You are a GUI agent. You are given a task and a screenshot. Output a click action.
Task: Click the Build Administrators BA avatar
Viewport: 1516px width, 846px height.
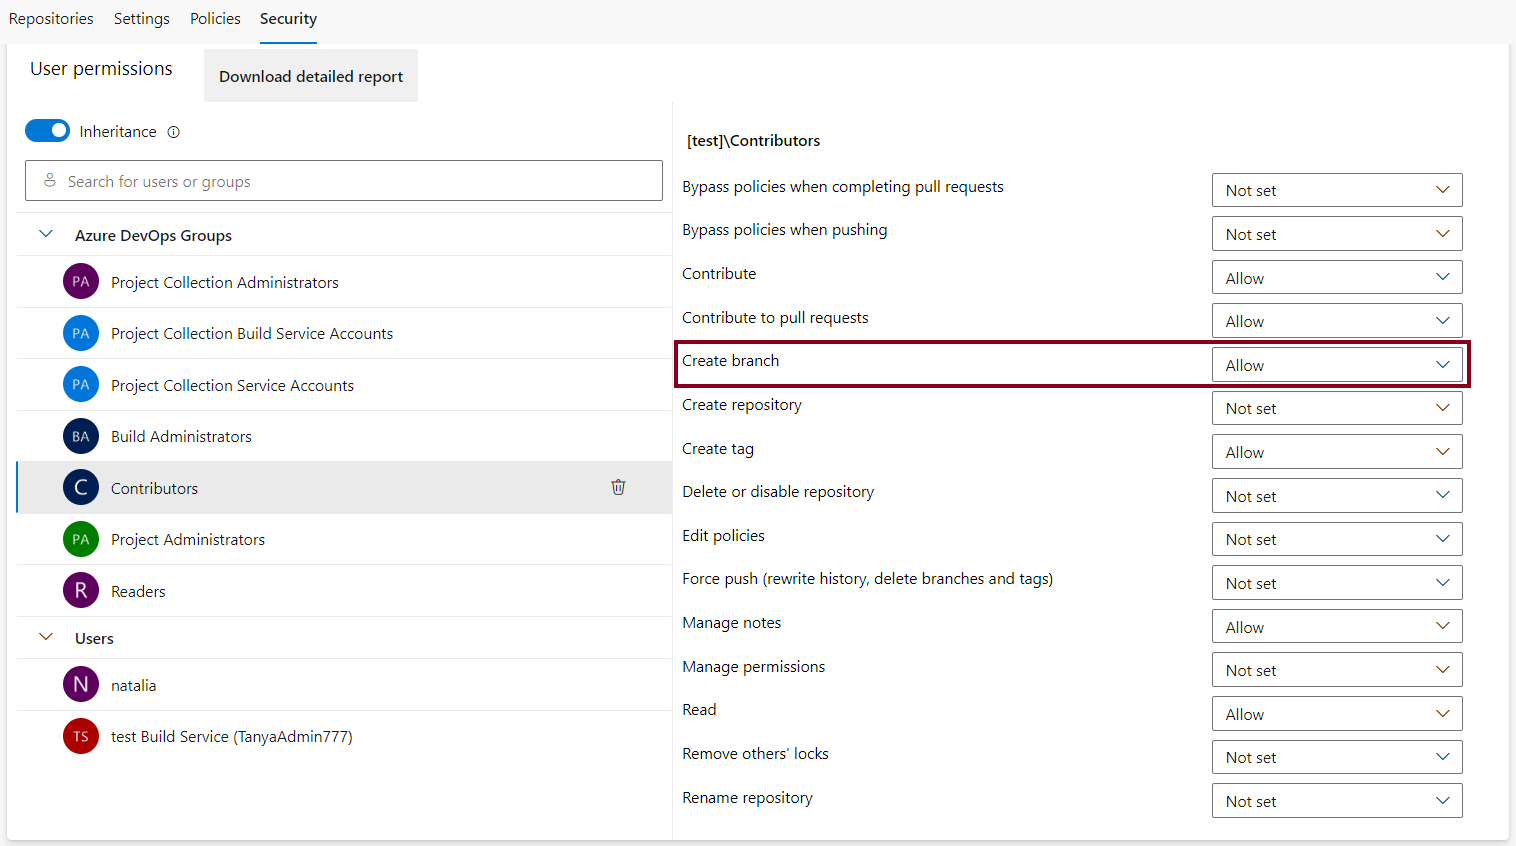pos(81,436)
